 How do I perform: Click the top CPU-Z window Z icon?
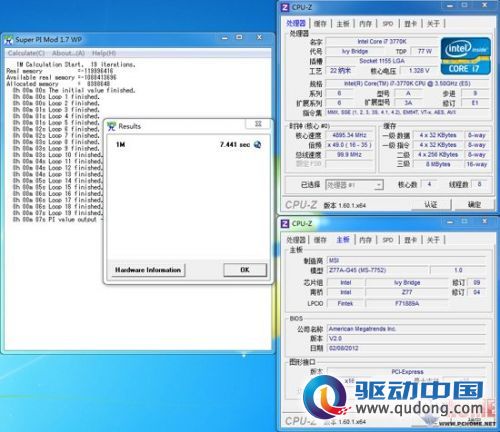click(x=285, y=7)
